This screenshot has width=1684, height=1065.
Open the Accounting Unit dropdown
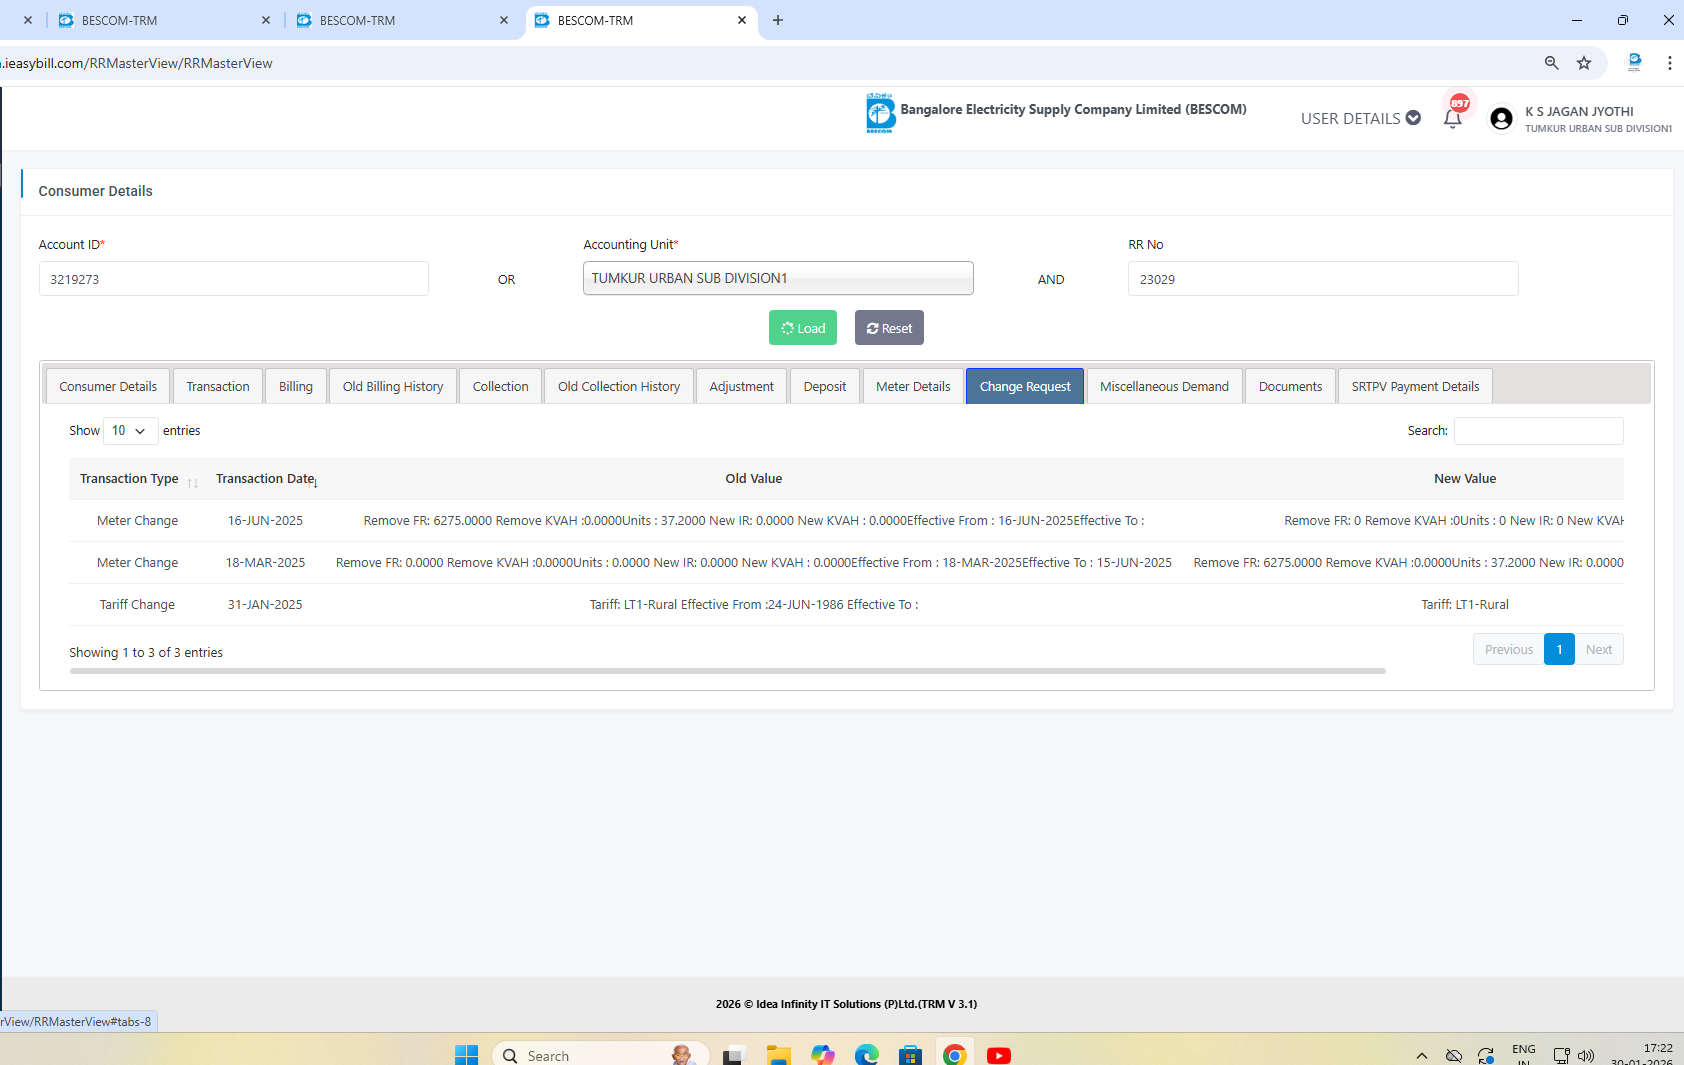click(x=778, y=278)
